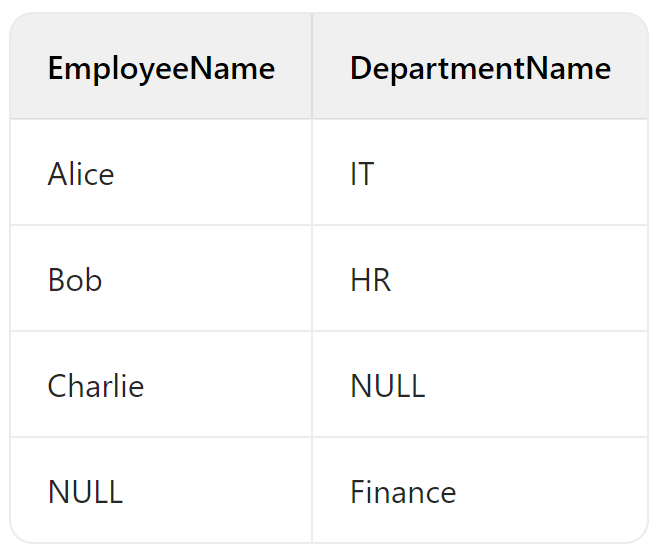661x555 pixels.
Task: Click the word Alice
Action: [x=81, y=174]
